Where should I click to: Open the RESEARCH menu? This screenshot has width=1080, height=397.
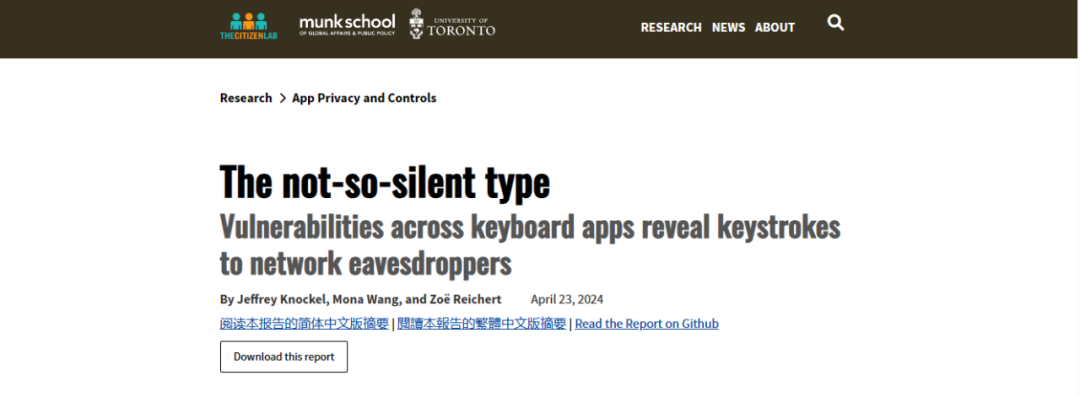(671, 28)
